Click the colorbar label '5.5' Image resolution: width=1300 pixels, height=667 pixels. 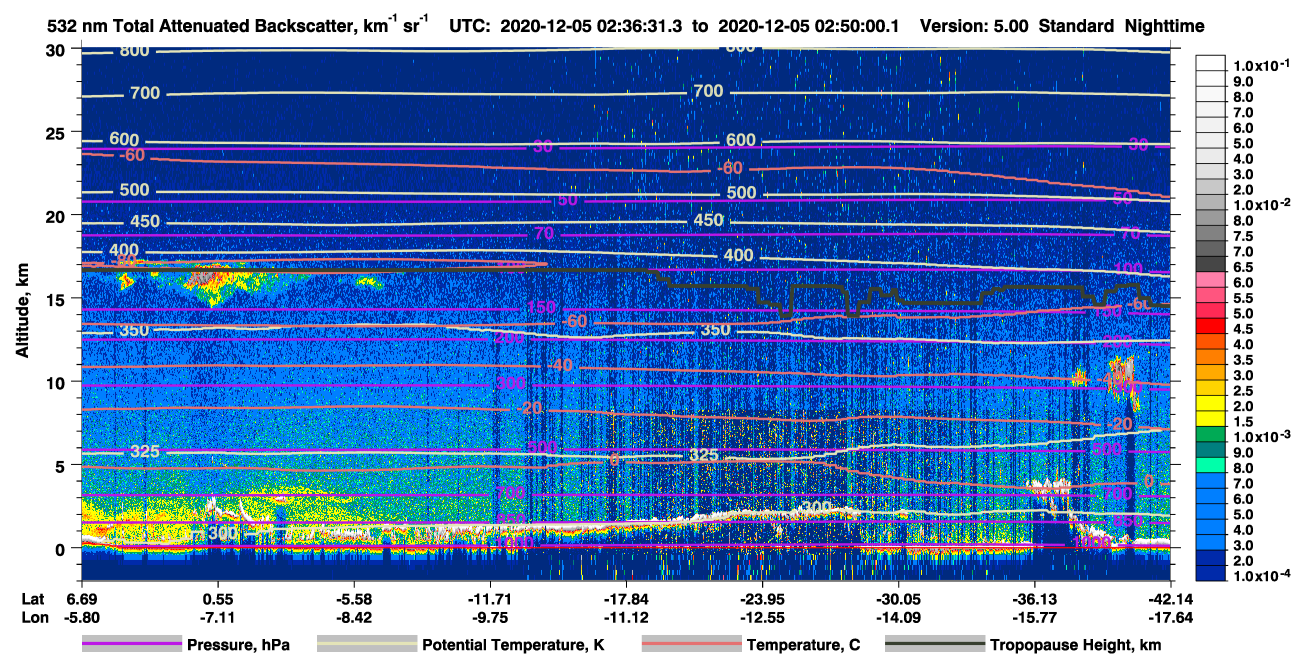1244,298
